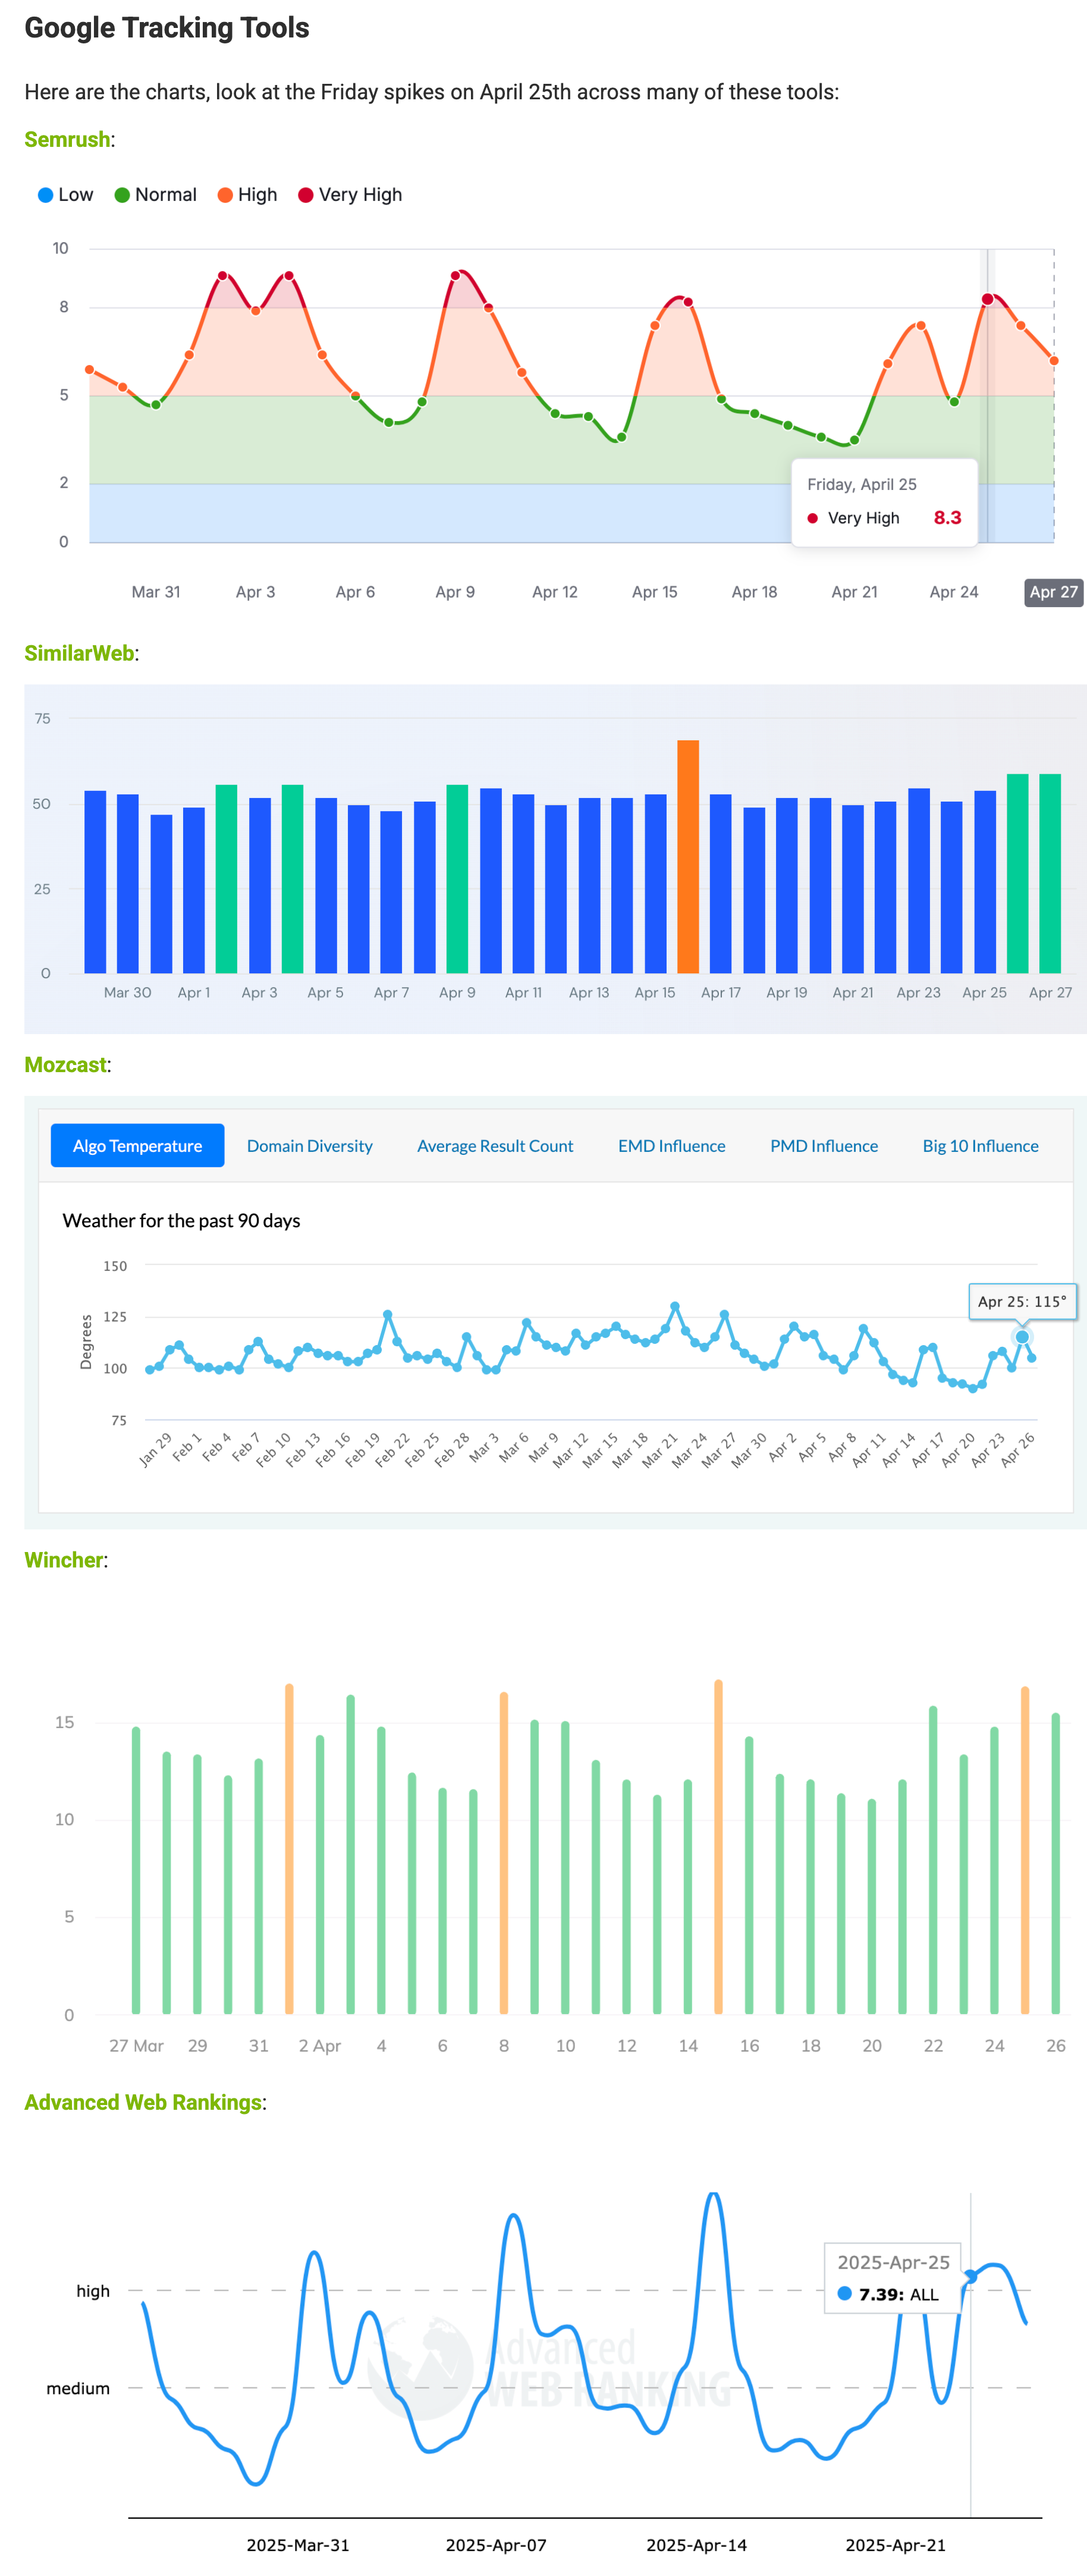
Task: Click the 'Friday, April 25' tooltip heading
Action: [862, 484]
